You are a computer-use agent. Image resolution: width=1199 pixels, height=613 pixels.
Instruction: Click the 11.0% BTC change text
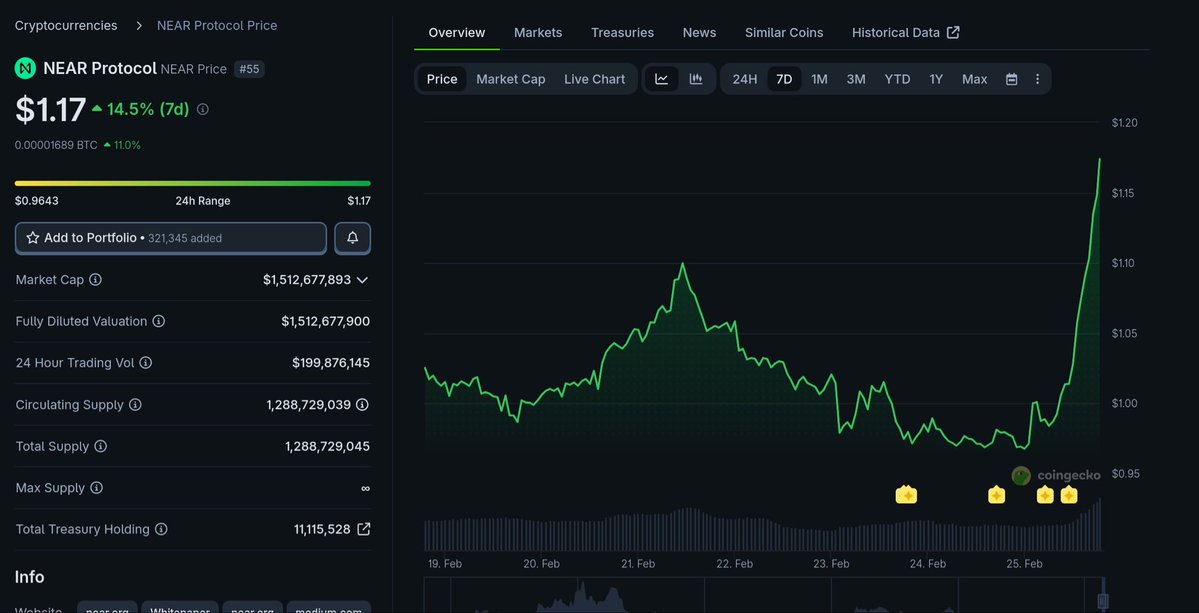[127, 144]
